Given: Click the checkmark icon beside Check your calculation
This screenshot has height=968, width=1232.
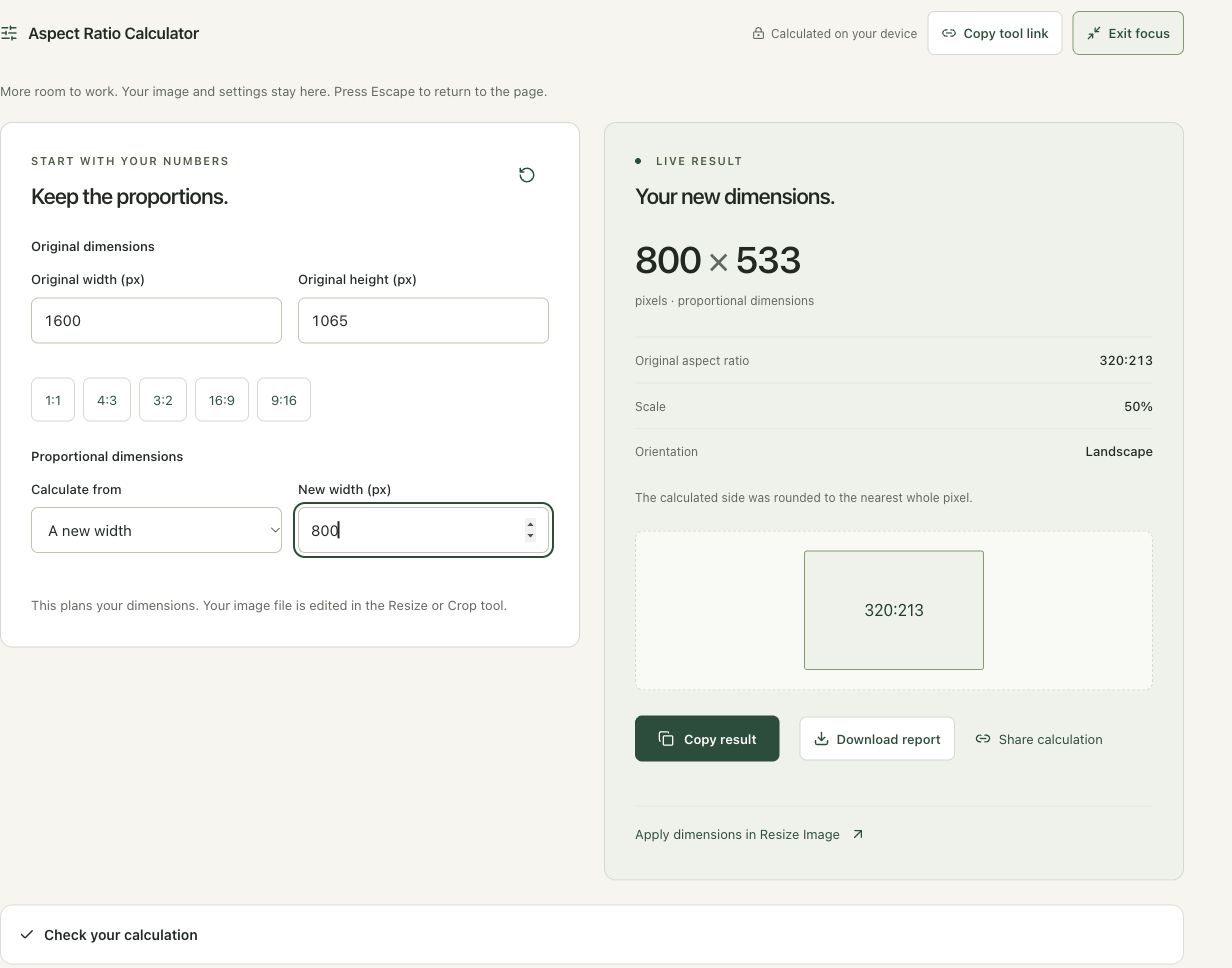Looking at the screenshot, I should [27, 935].
